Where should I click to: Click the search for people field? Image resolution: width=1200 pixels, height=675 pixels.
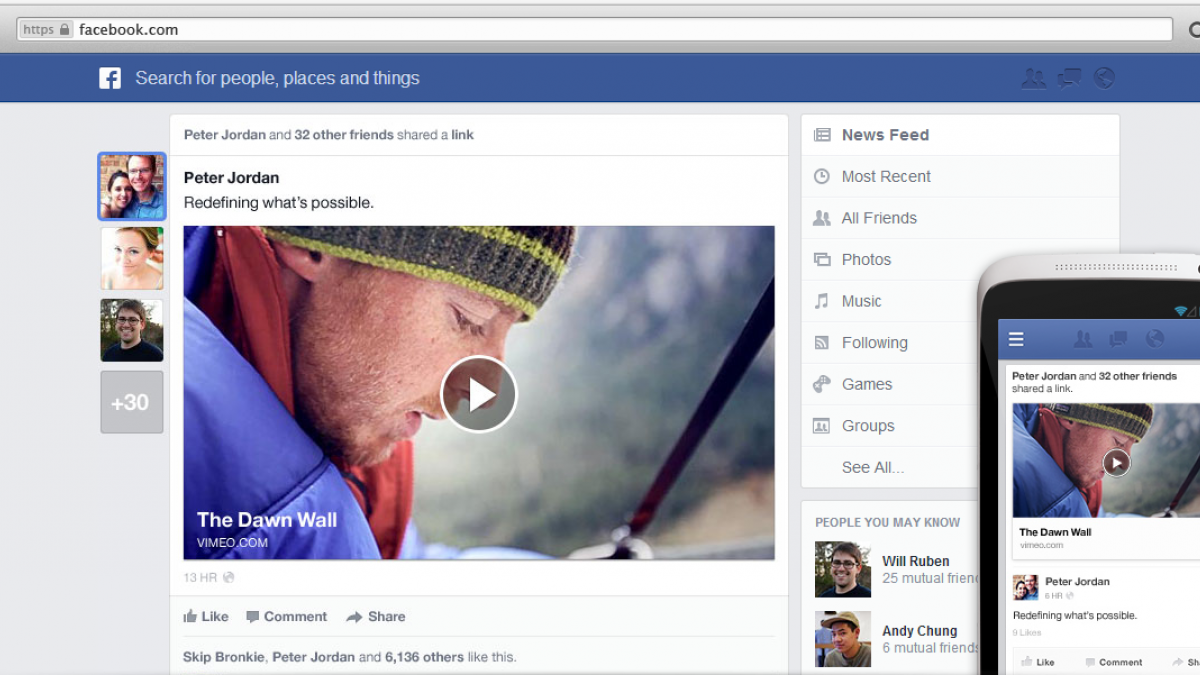coord(277,78)
